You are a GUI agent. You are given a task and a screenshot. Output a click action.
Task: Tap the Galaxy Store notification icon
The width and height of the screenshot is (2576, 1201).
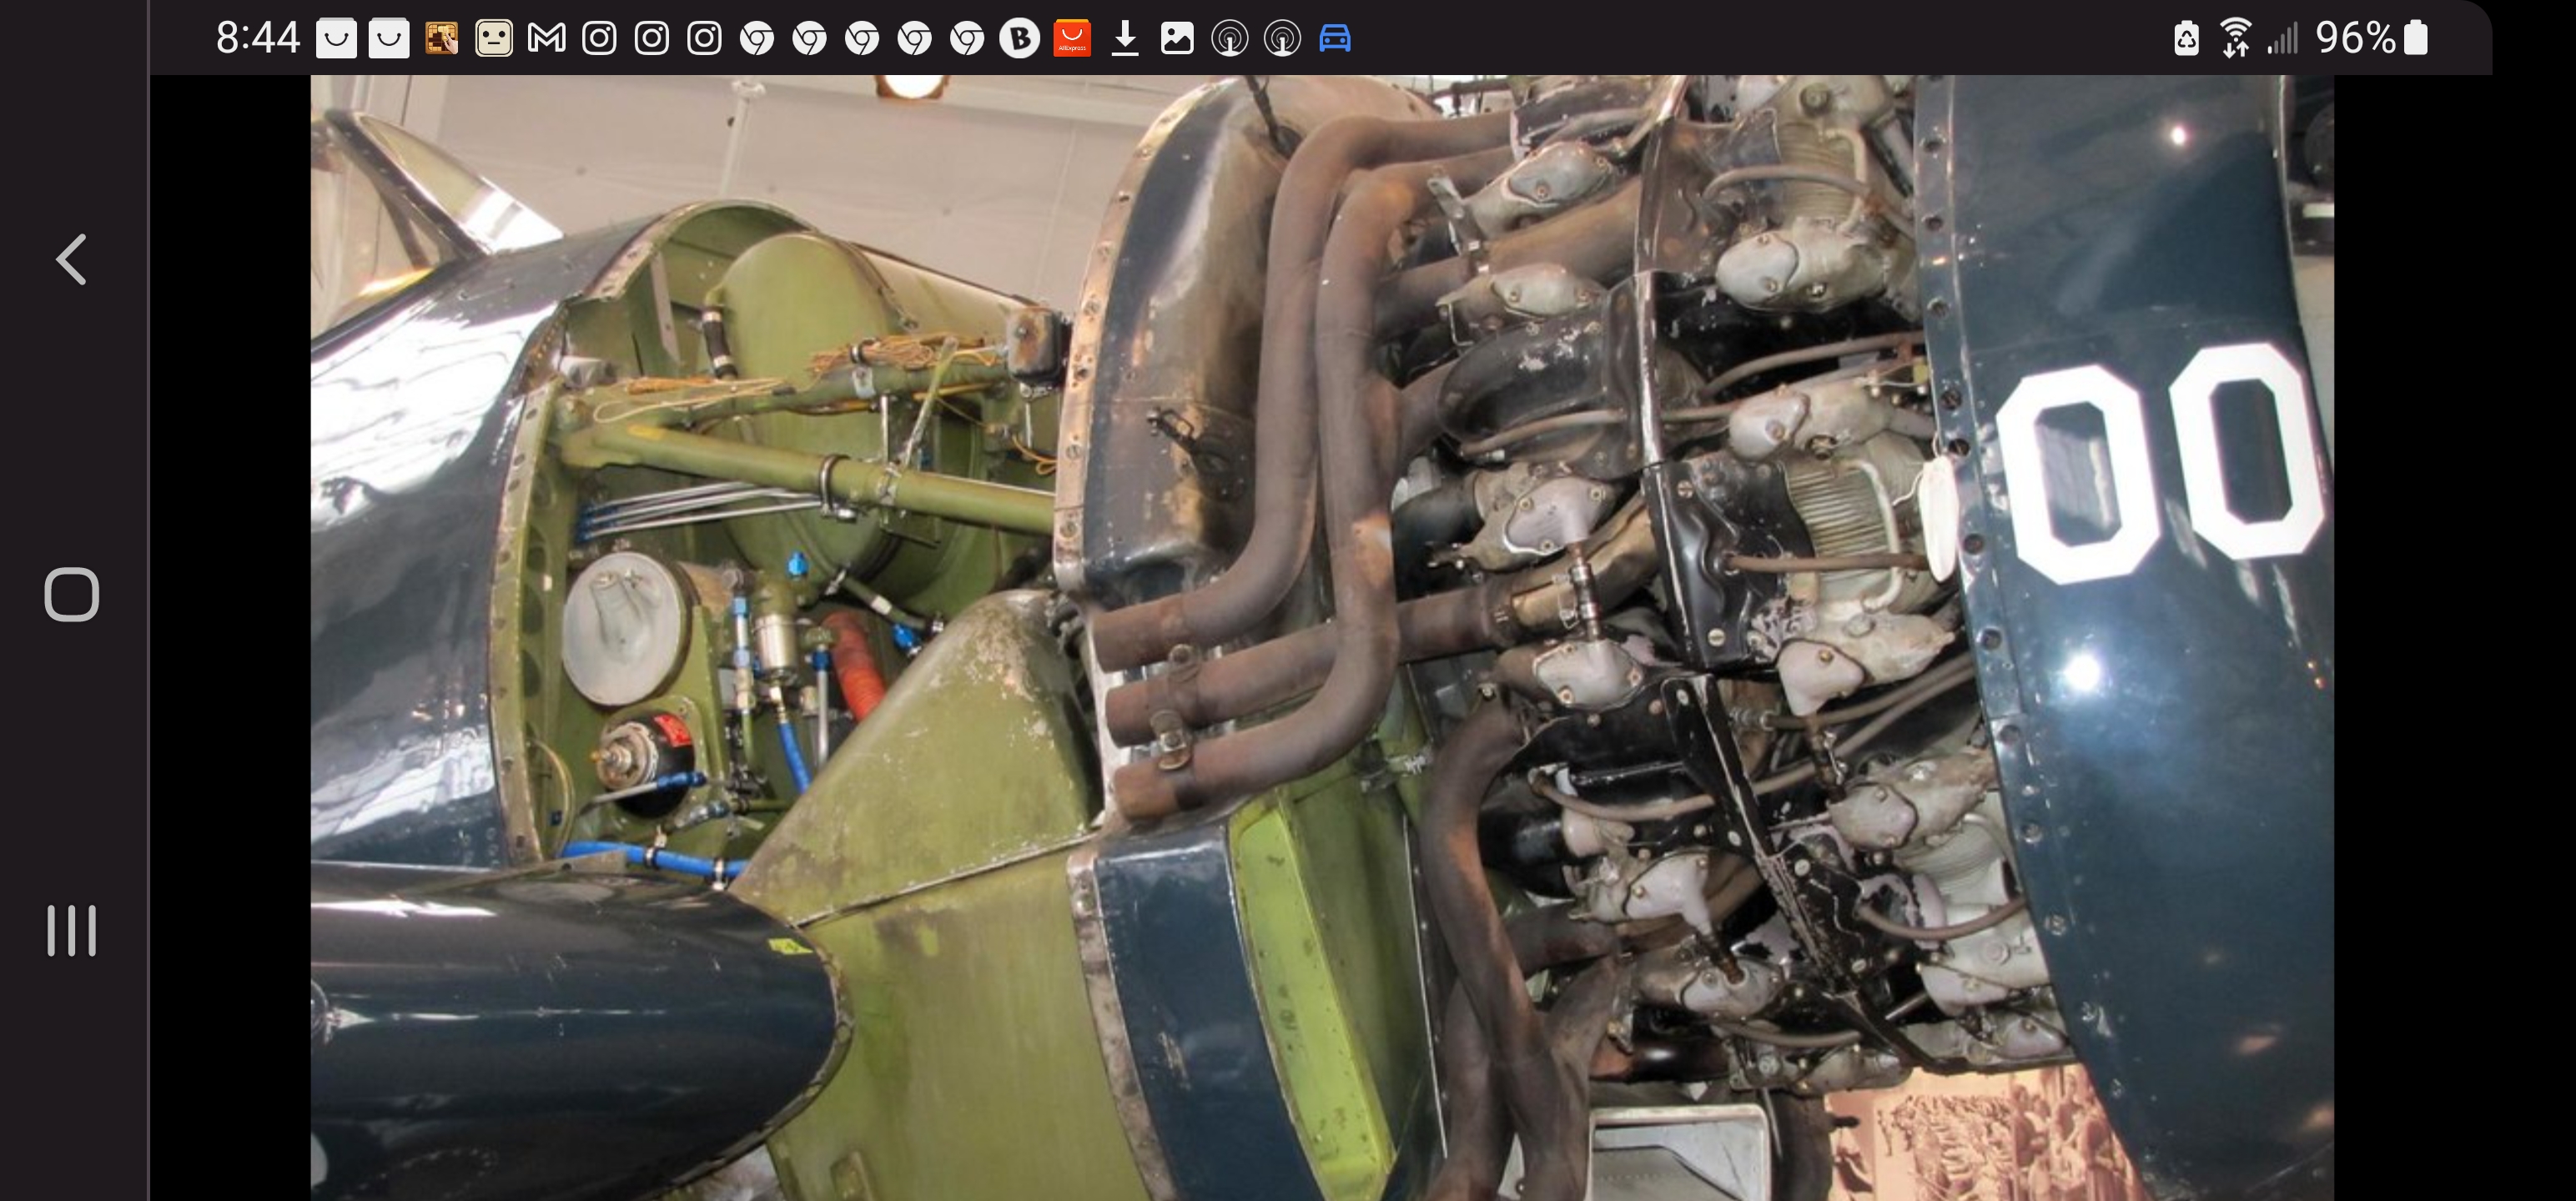tap(336, 38)
